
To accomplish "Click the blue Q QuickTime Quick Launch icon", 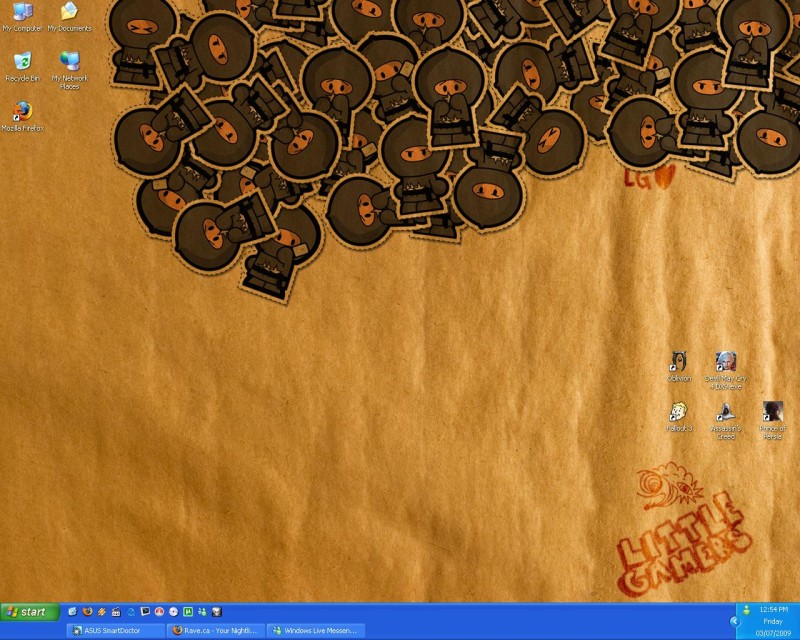I will [131, 611].
